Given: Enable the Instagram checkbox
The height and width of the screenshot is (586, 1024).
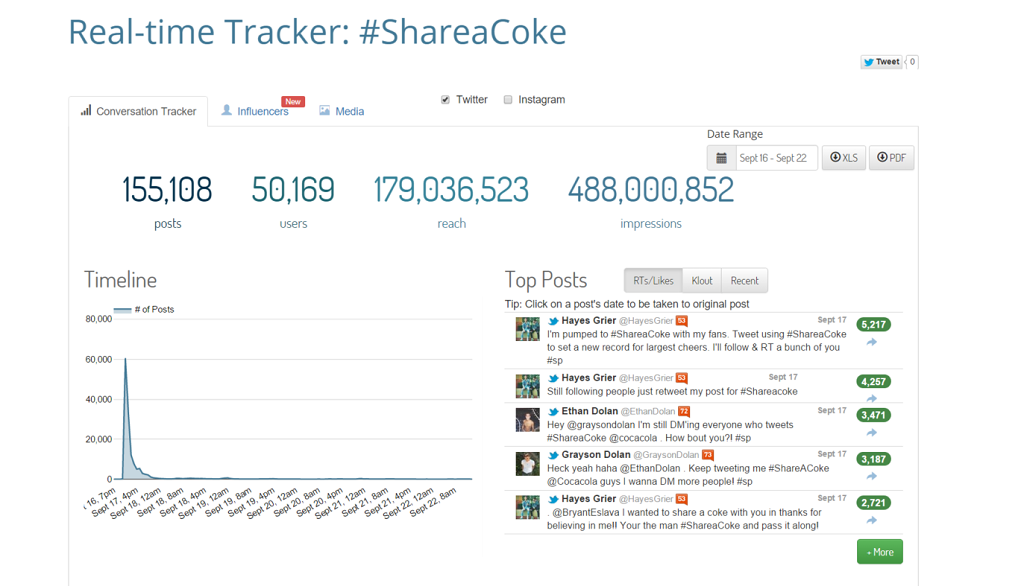Looking at the screenshot, I should (508, 100).
